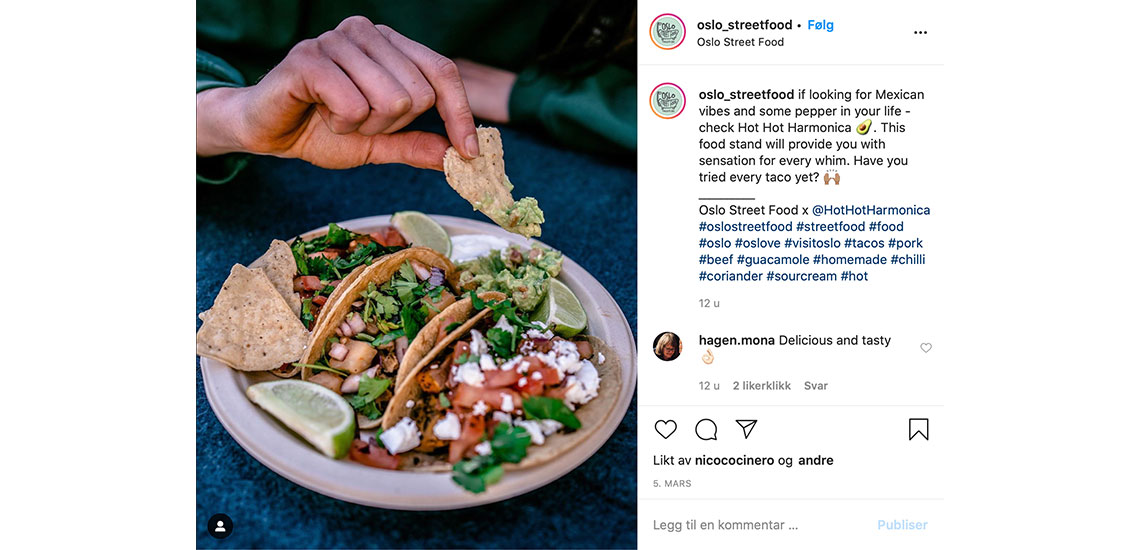
Task: Share post using the paper plane icon
Action: pyautogui.click(x=747, y=429)
